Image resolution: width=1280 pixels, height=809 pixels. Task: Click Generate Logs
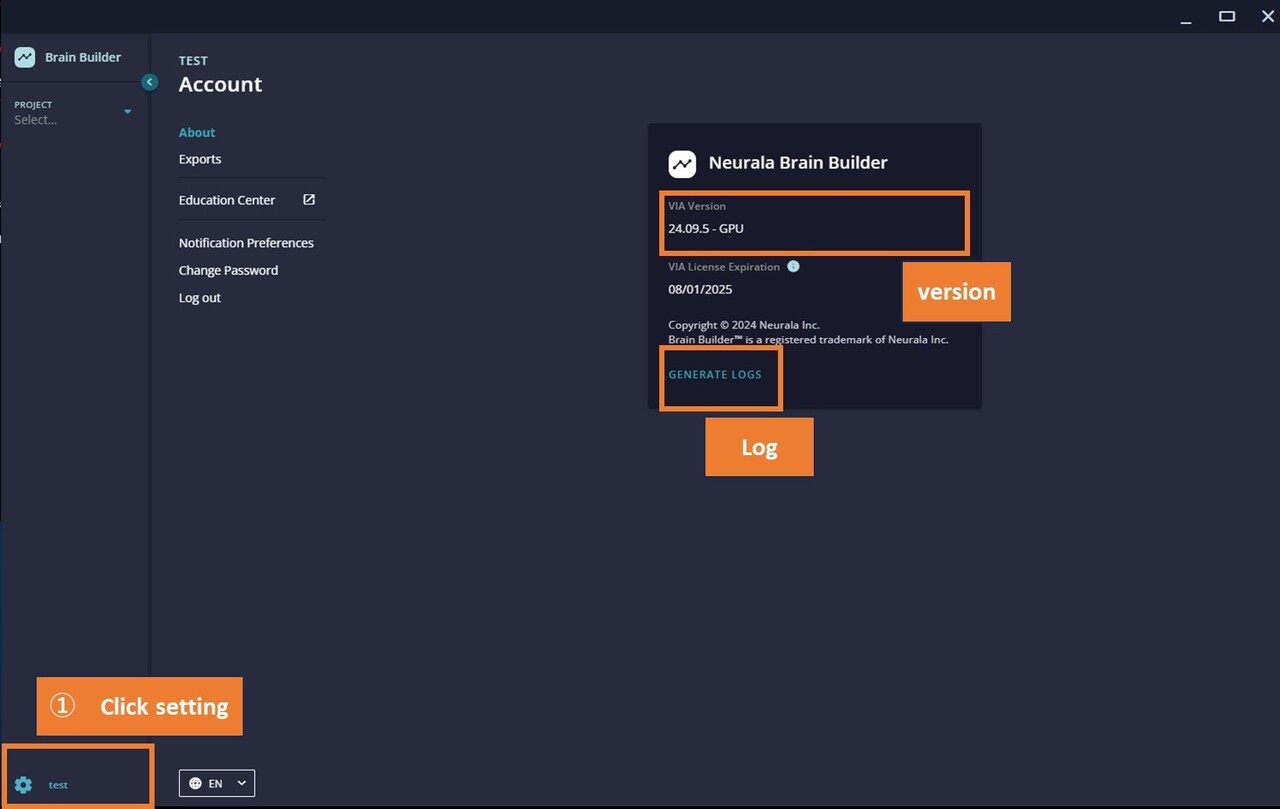(715, 375)
